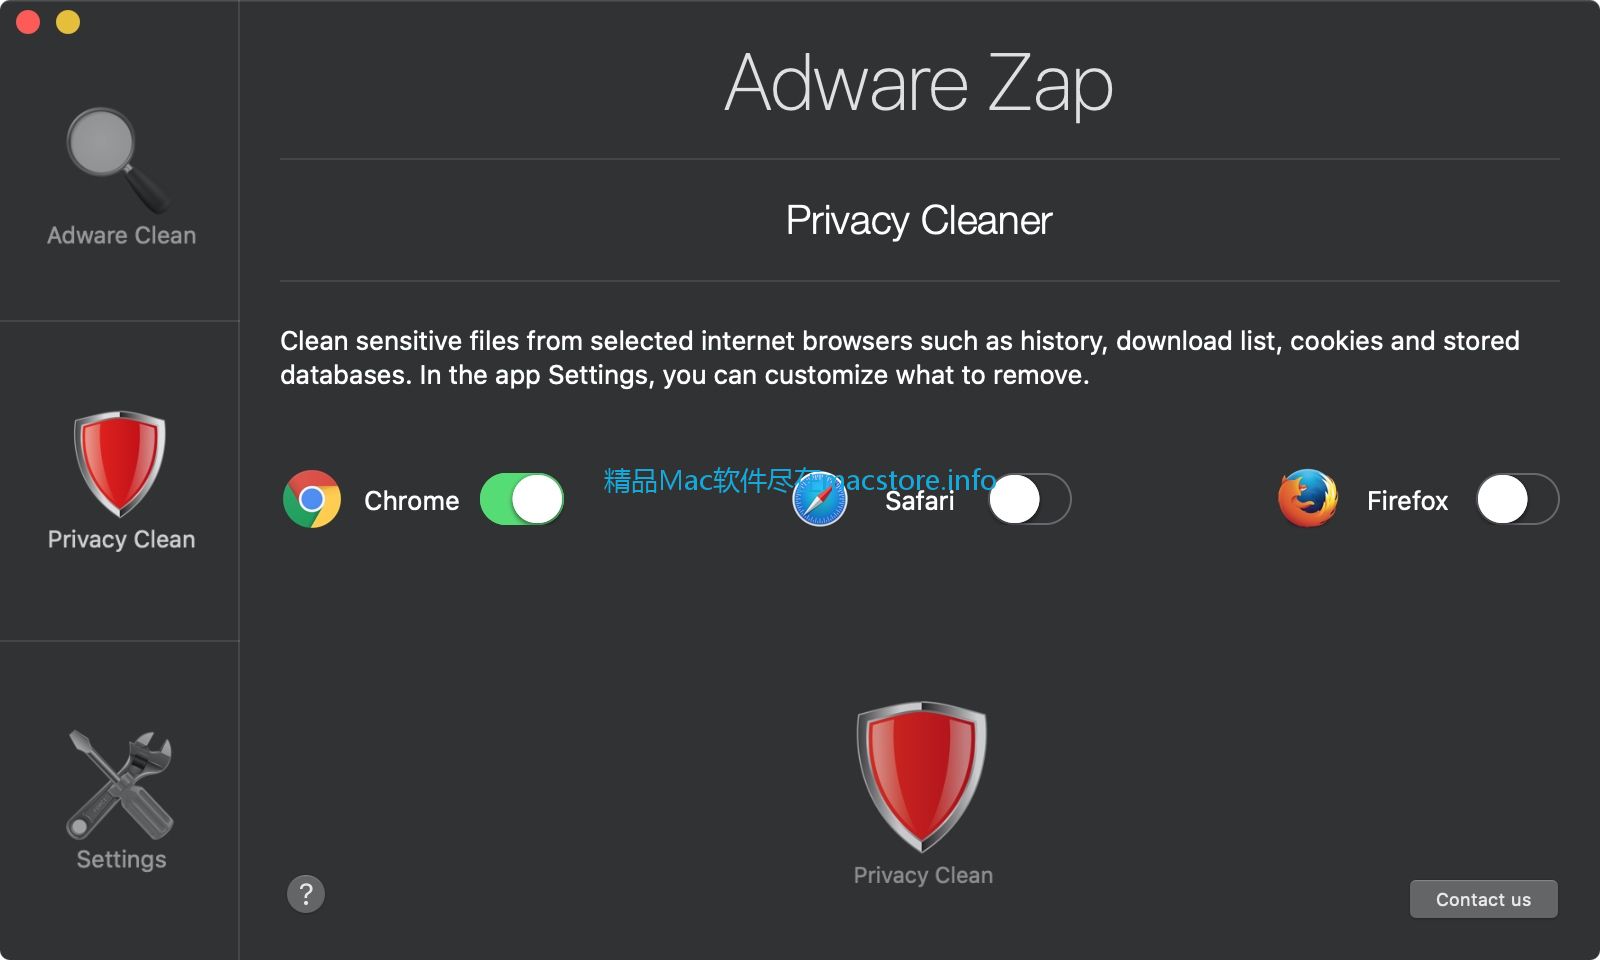Screen dimensions: 1600x960
Task: Click the Privacy Clean label below the shield
Action: 923,875
